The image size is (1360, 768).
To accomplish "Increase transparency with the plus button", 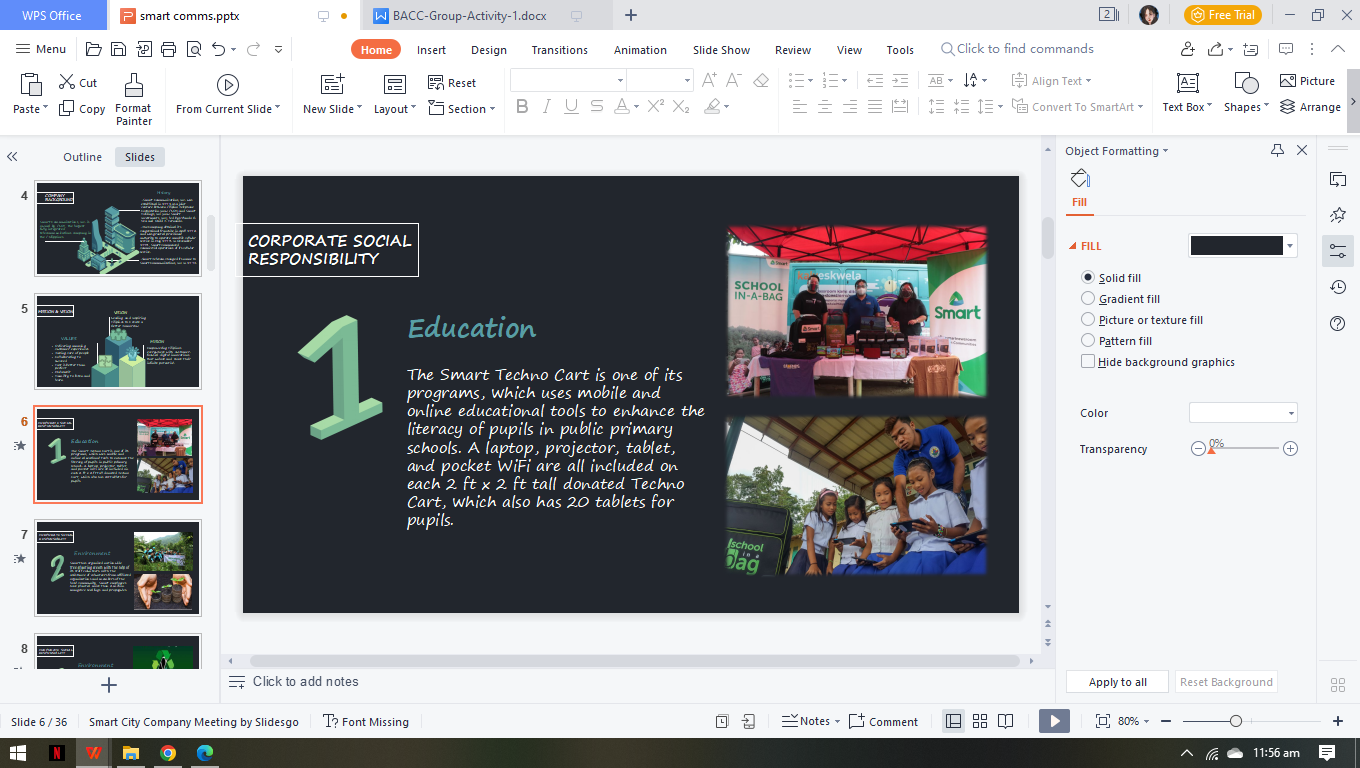I will [1290, 449].
